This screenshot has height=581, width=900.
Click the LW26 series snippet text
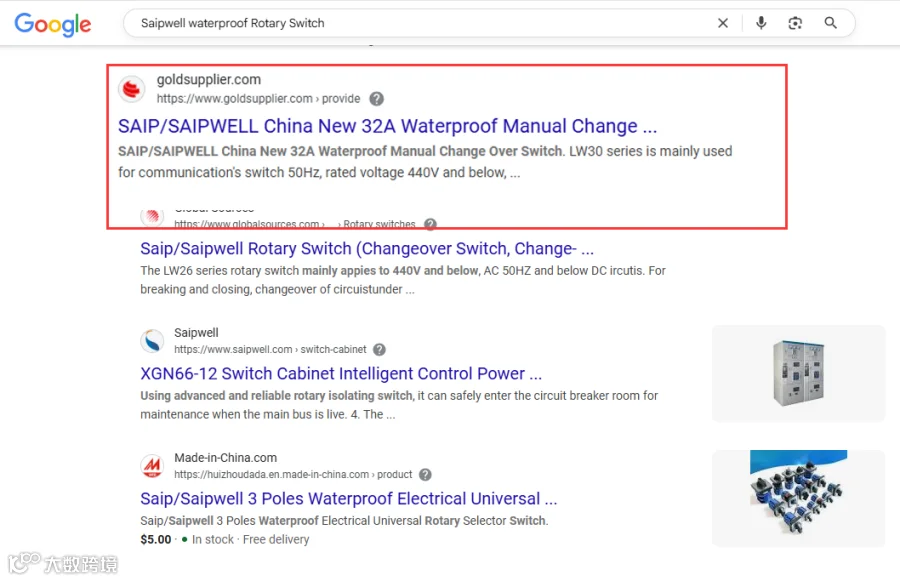(403, 280)
